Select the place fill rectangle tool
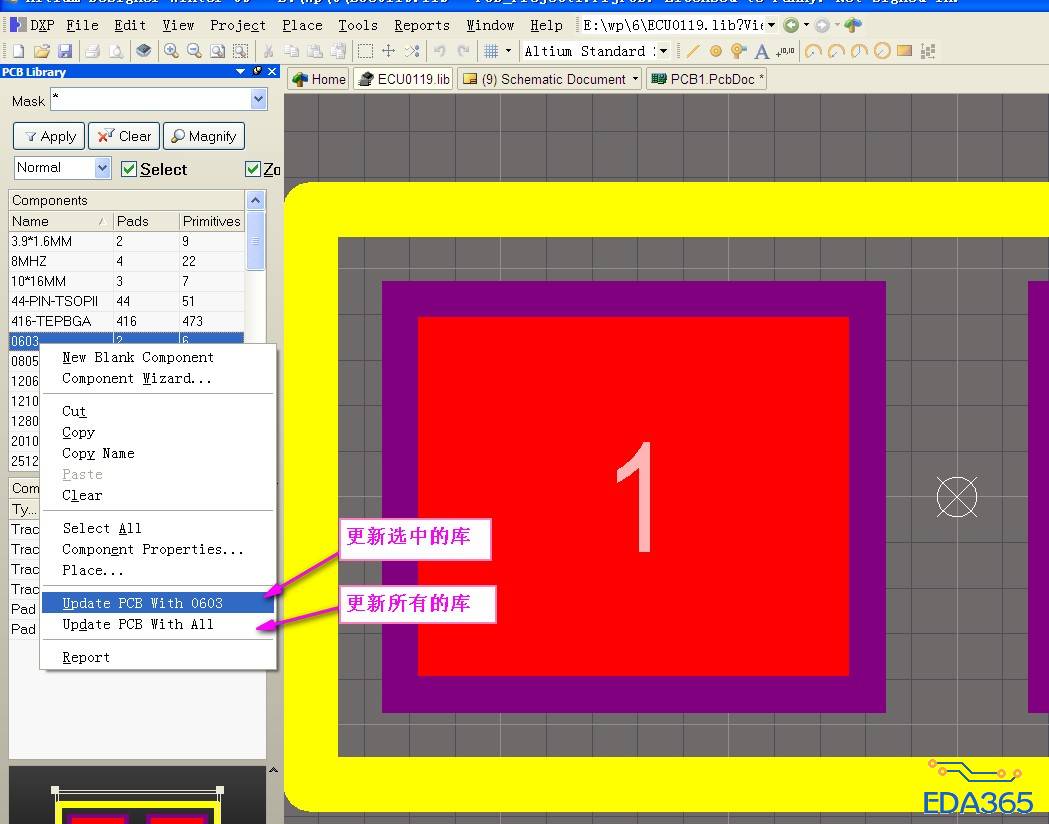1049x824 pixels. 904,51
